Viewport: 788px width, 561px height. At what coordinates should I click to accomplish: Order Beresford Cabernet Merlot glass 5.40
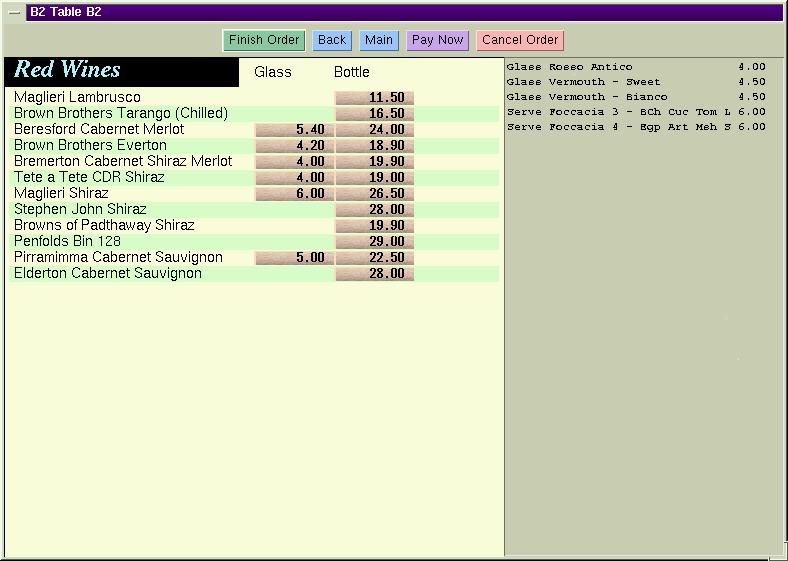pos(294,130)
